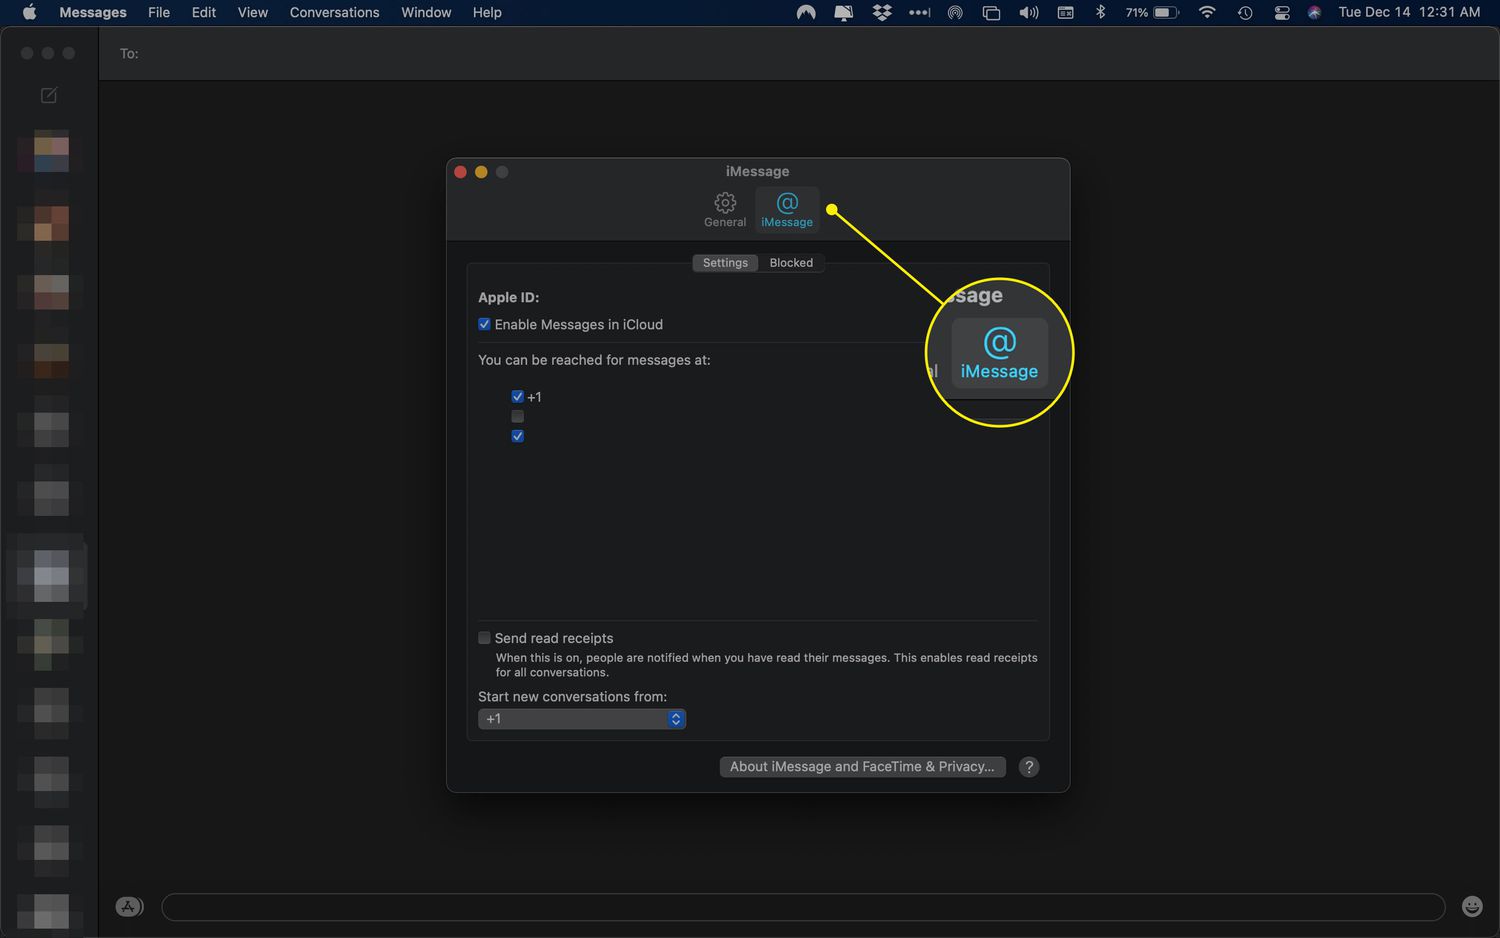Select the iMessage preferences icon
1500x938 pixels.
point(787,210)
